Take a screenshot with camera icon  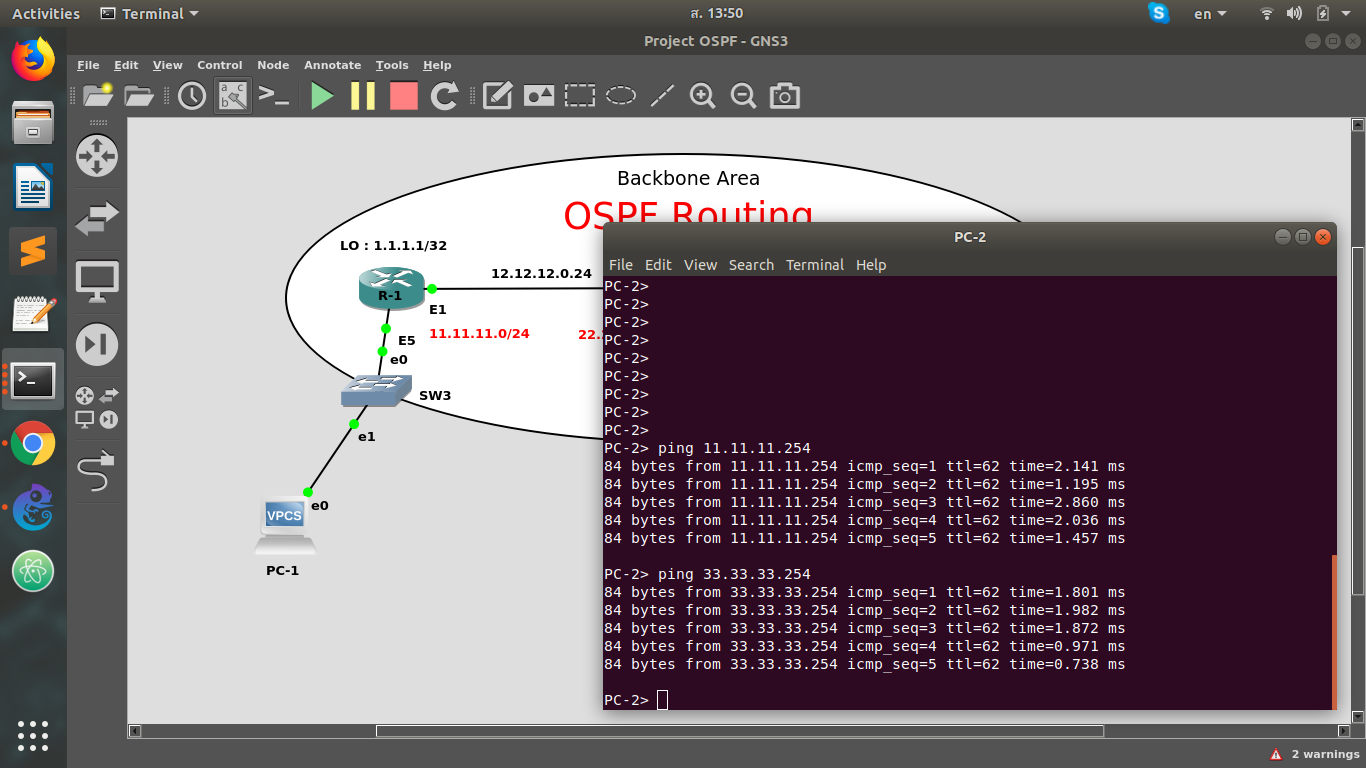785,96
